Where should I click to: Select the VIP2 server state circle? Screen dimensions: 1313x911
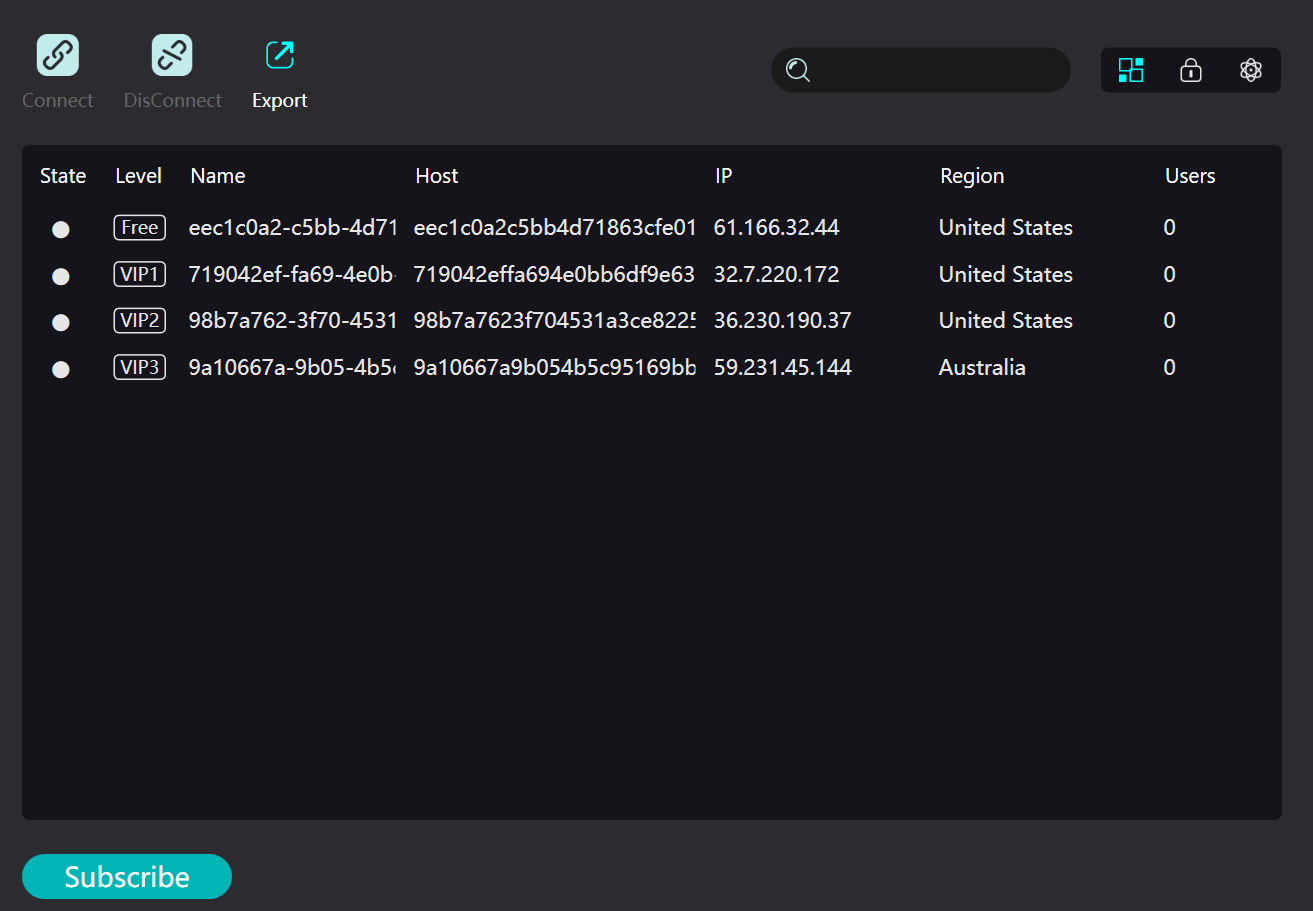pos(61,321)
